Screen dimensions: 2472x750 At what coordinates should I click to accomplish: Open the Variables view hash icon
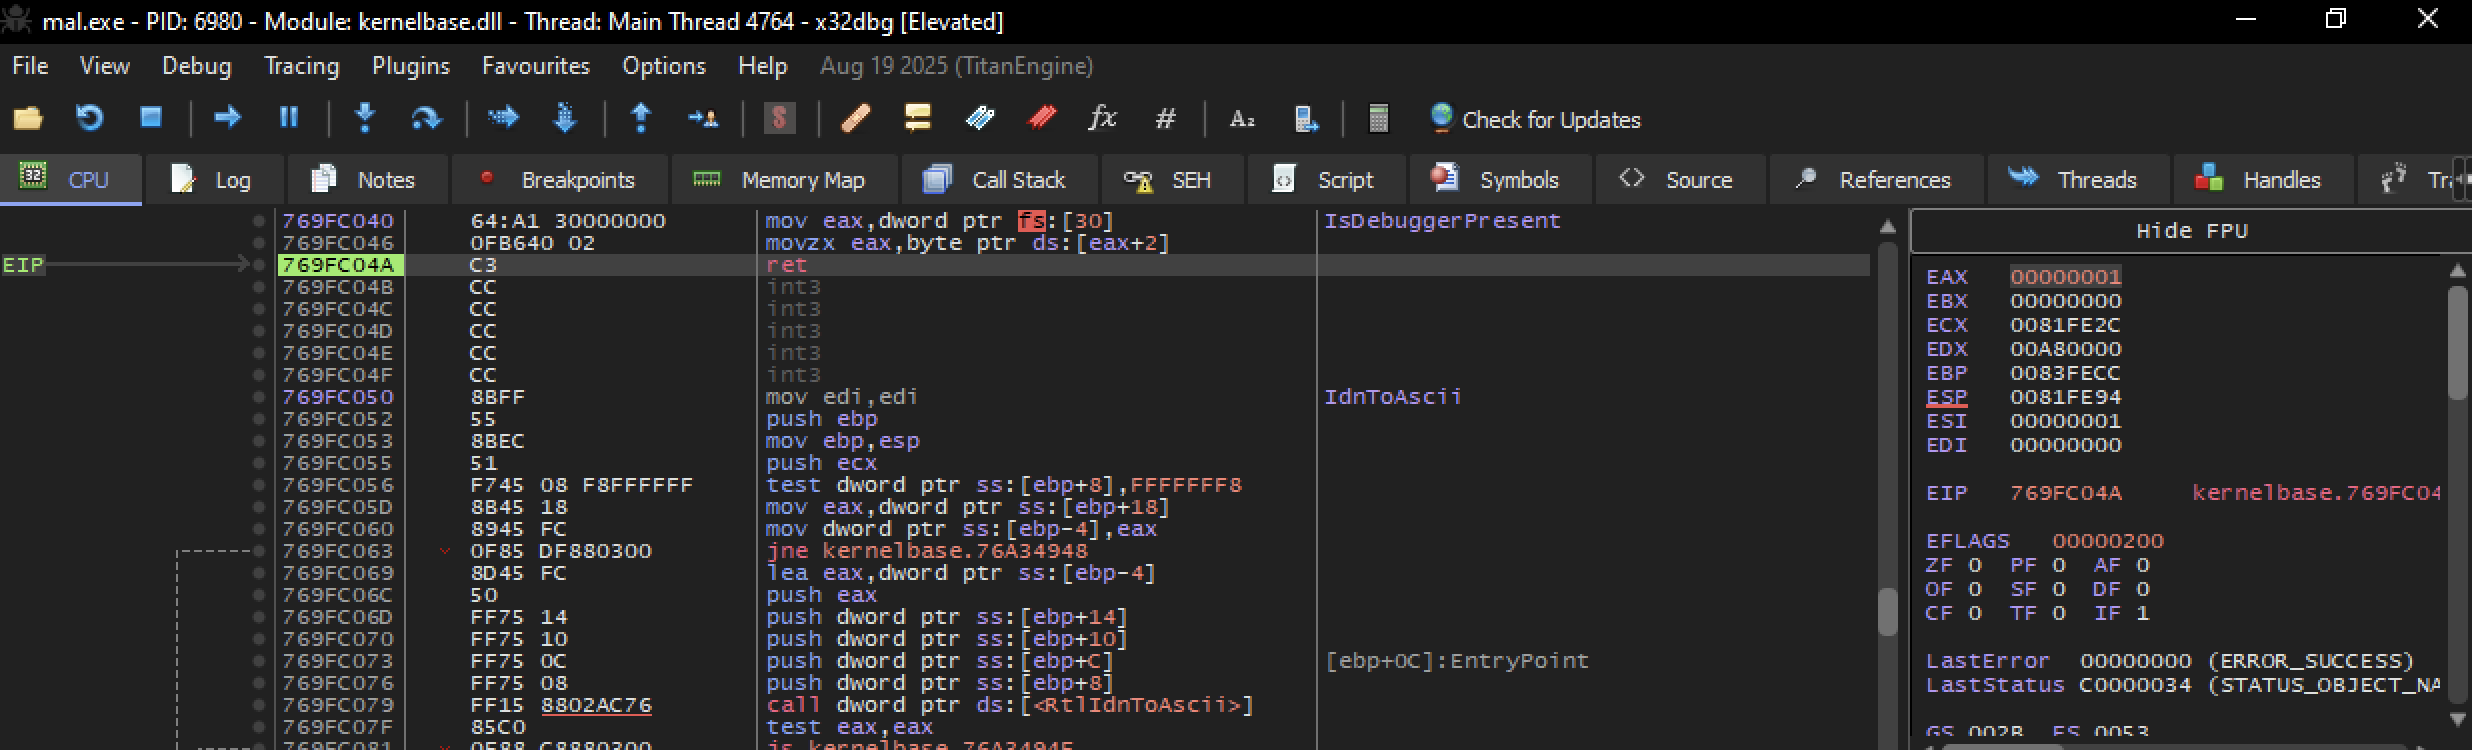pos(1165,119)
